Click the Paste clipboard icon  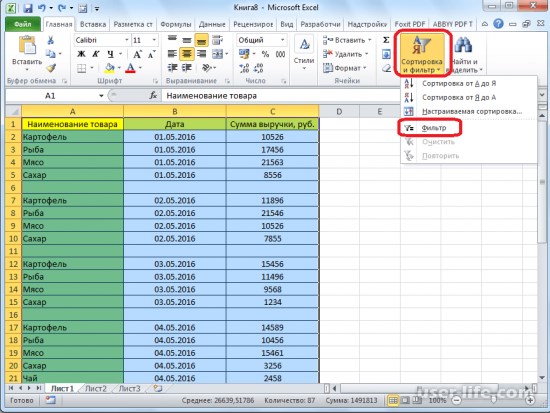(x=27, y=45)
